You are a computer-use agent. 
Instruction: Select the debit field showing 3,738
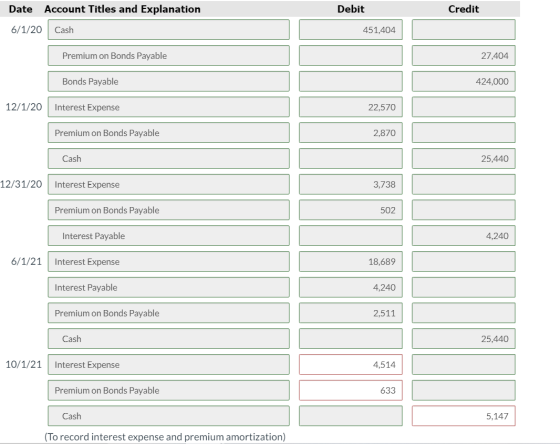351,184
